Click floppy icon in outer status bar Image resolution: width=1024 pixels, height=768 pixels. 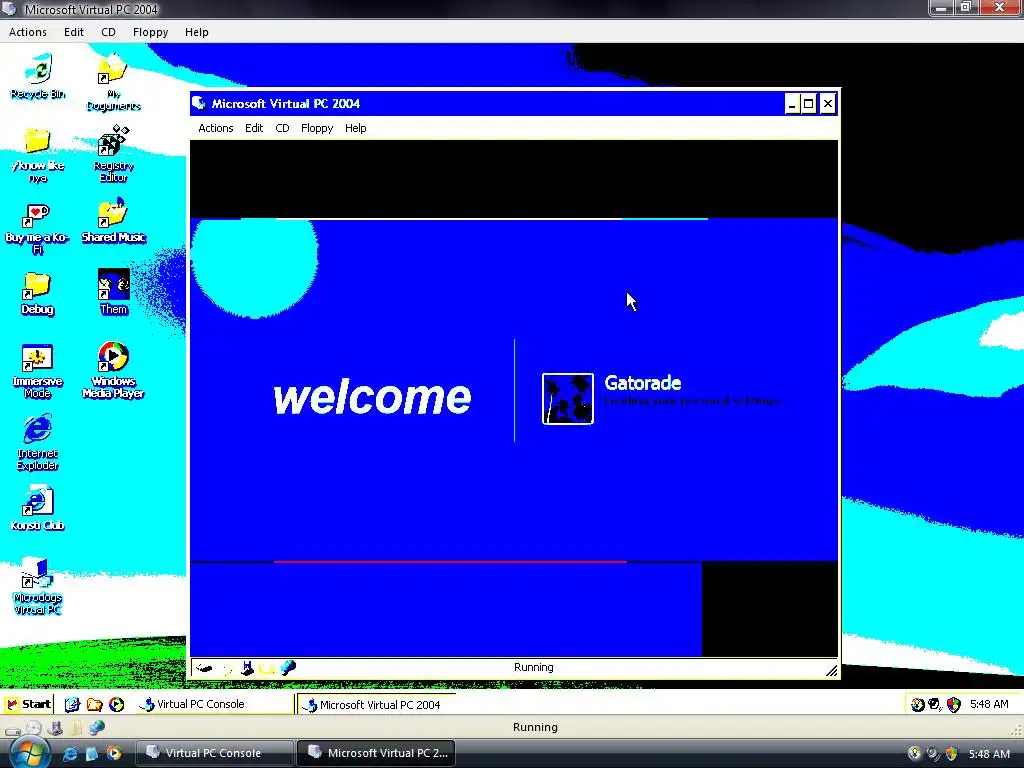point(55,728)
